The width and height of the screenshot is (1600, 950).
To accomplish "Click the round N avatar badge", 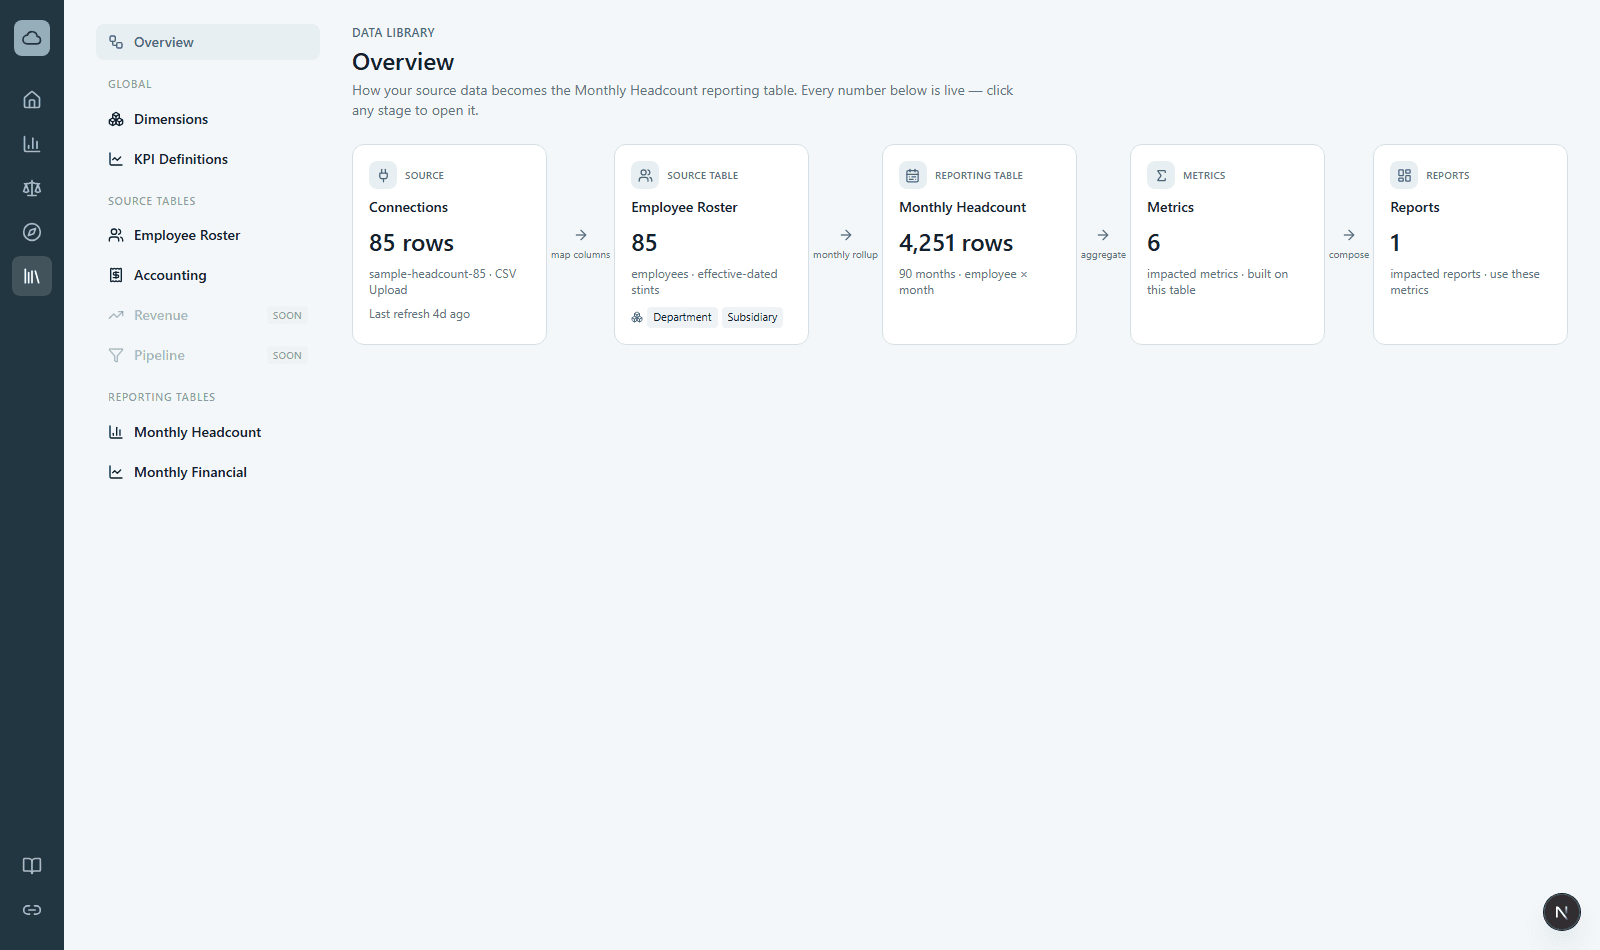I will 1561,912.
